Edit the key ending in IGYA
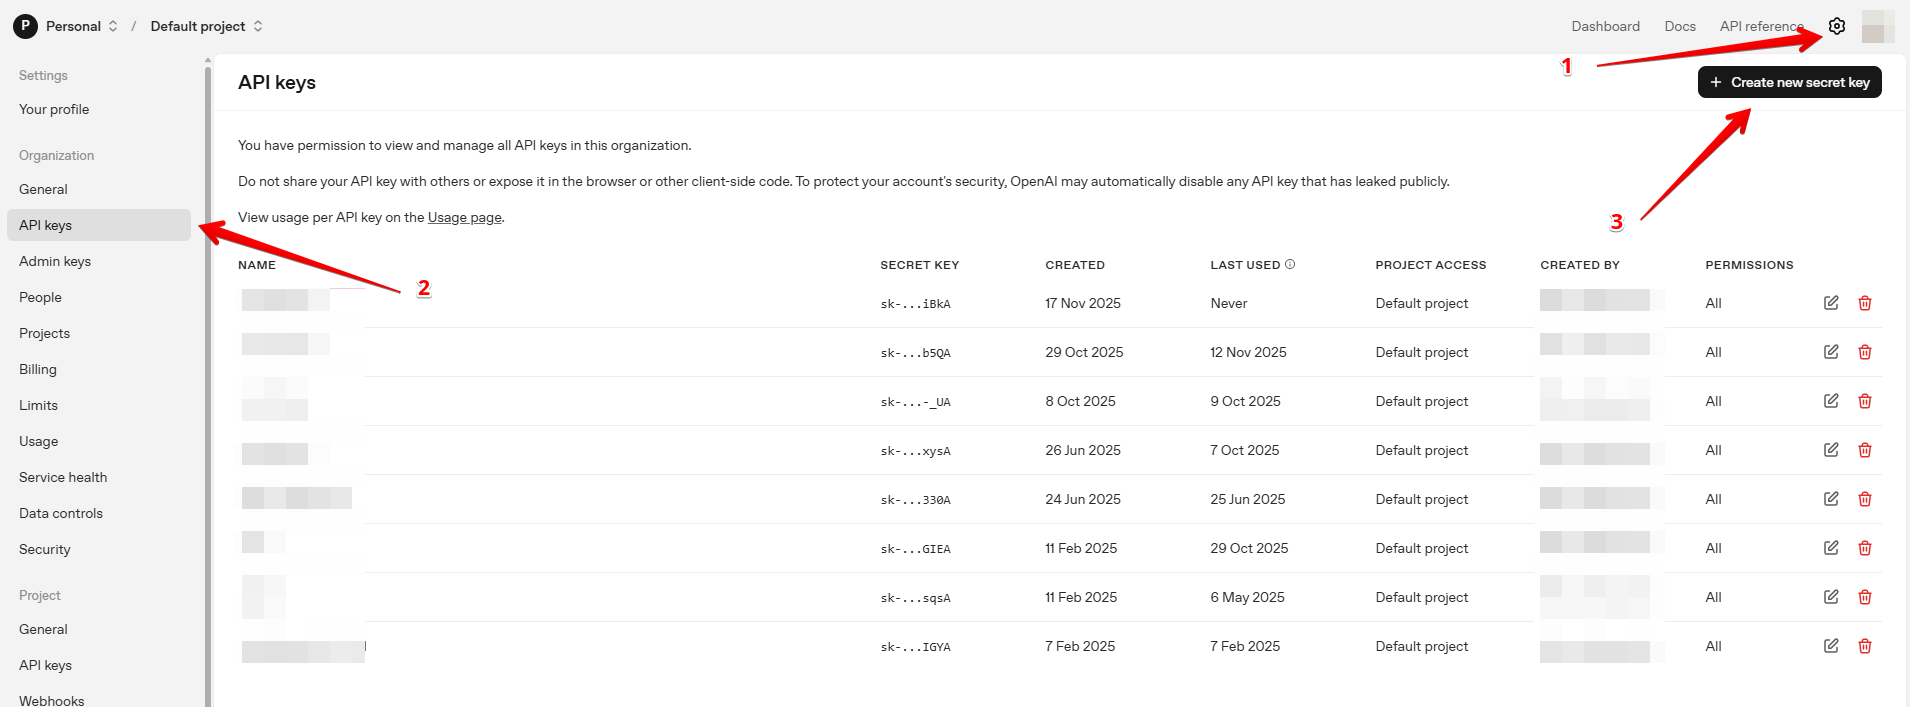The width and height of the screenshot is (1910, 707). (x=1831, y=646)
